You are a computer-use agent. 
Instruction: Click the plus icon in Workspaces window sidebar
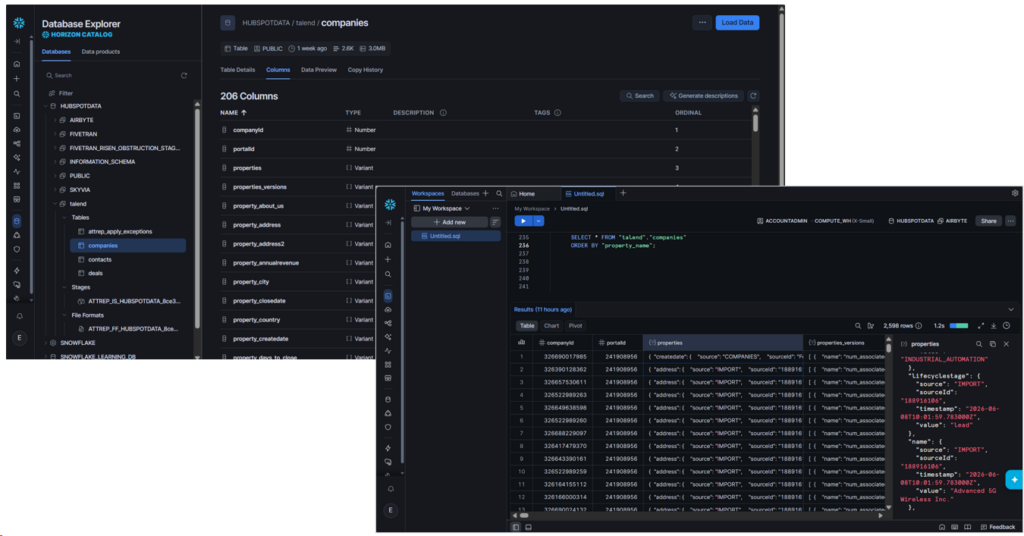388,260
